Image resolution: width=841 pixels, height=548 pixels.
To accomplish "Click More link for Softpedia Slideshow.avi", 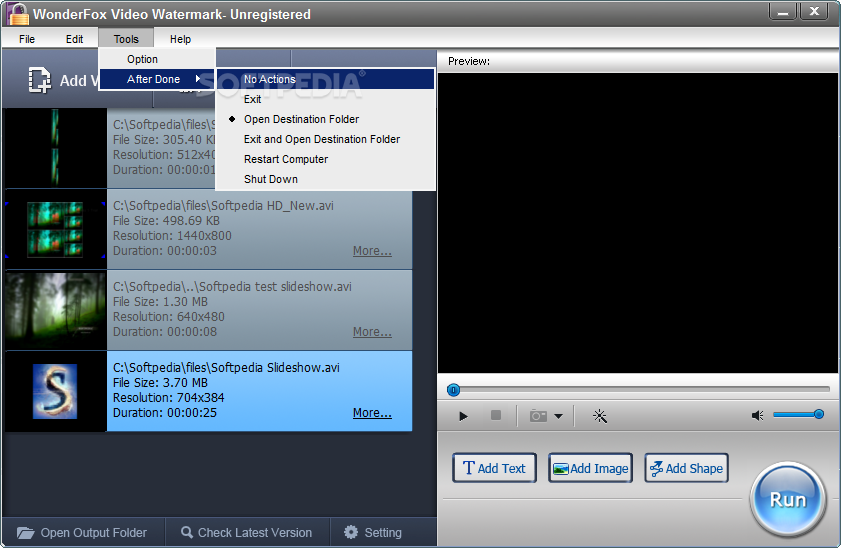I will tap(372, 412).
